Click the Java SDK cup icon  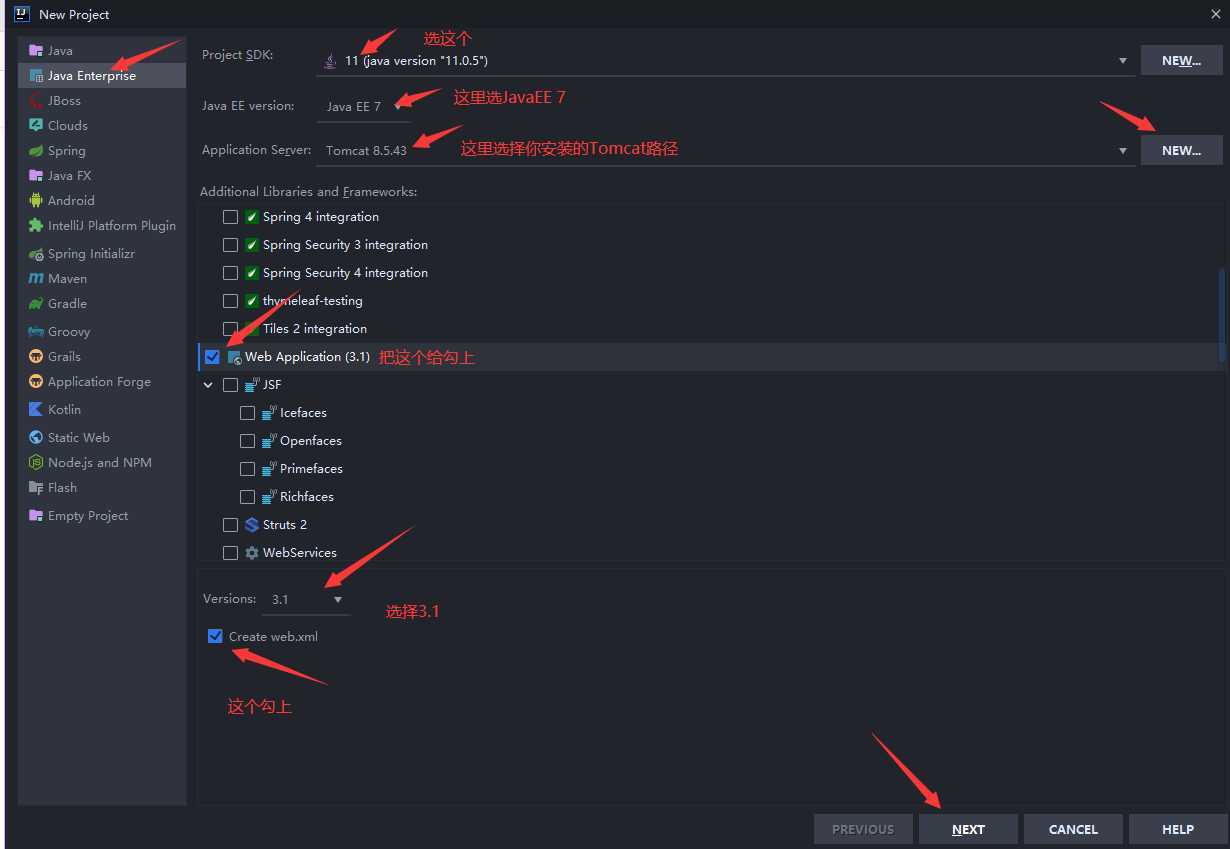[x=331, y=61]
